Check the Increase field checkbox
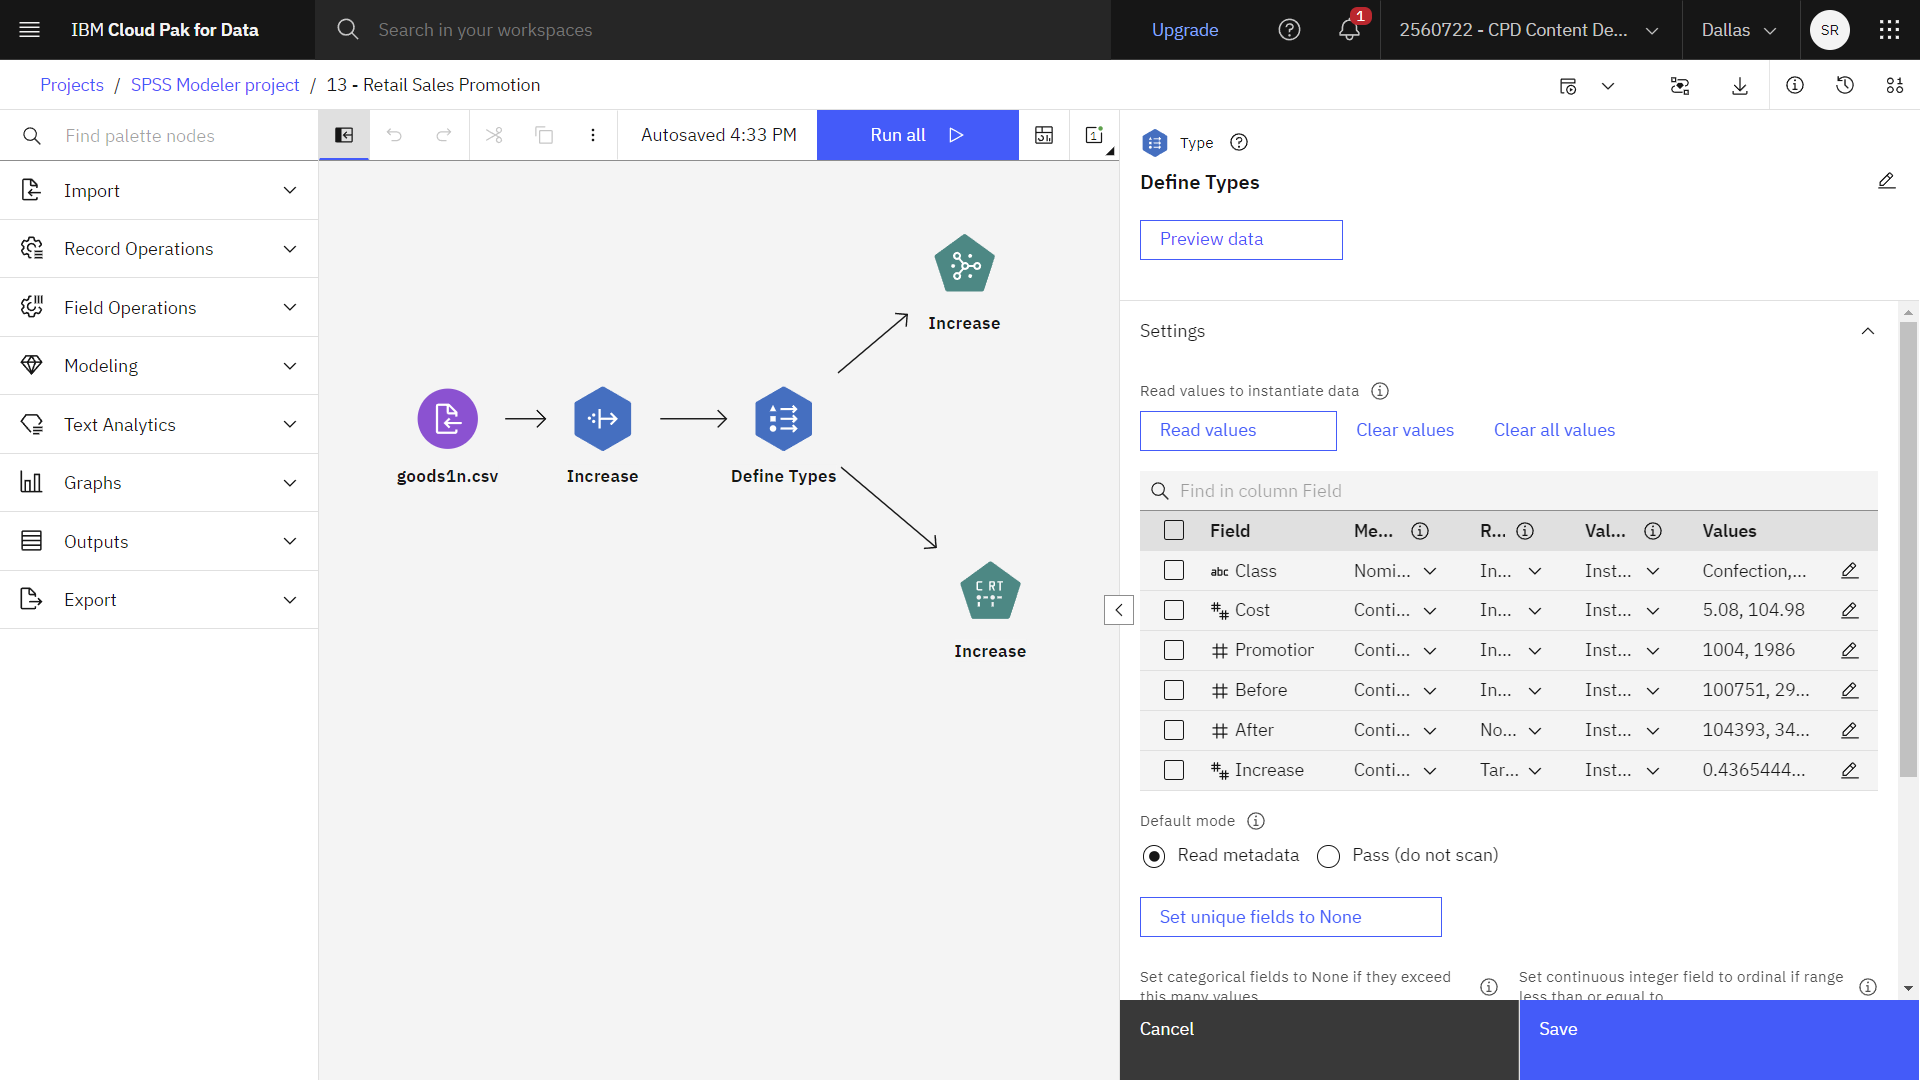The image size is (1920, 1080). [x=1174, y=770]
